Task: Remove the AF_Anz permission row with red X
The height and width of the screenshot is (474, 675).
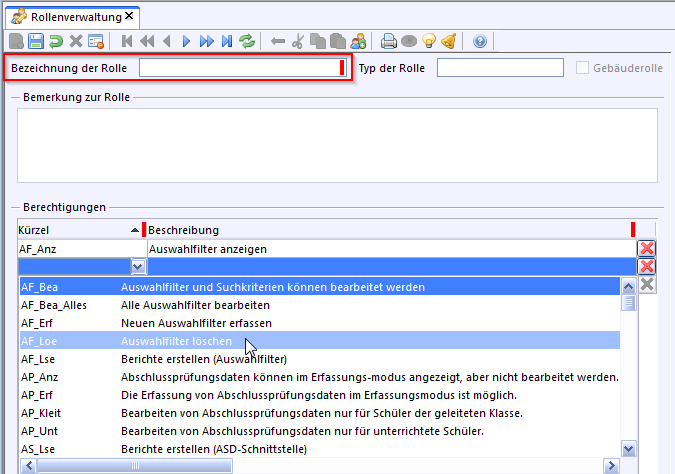Action: (x=646, y=248)
